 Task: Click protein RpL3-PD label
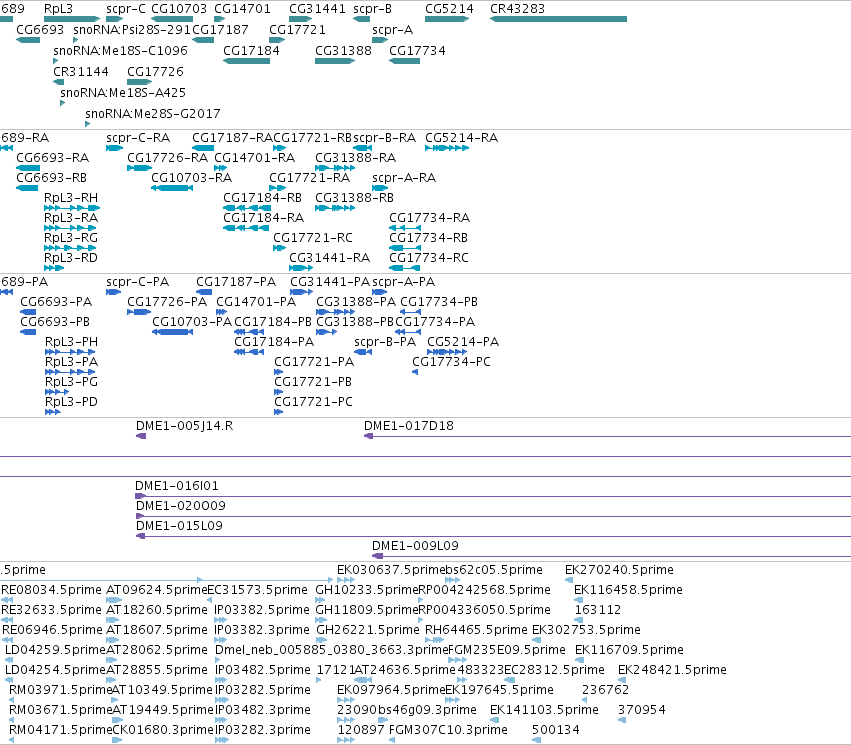click(x=72, y=403)
